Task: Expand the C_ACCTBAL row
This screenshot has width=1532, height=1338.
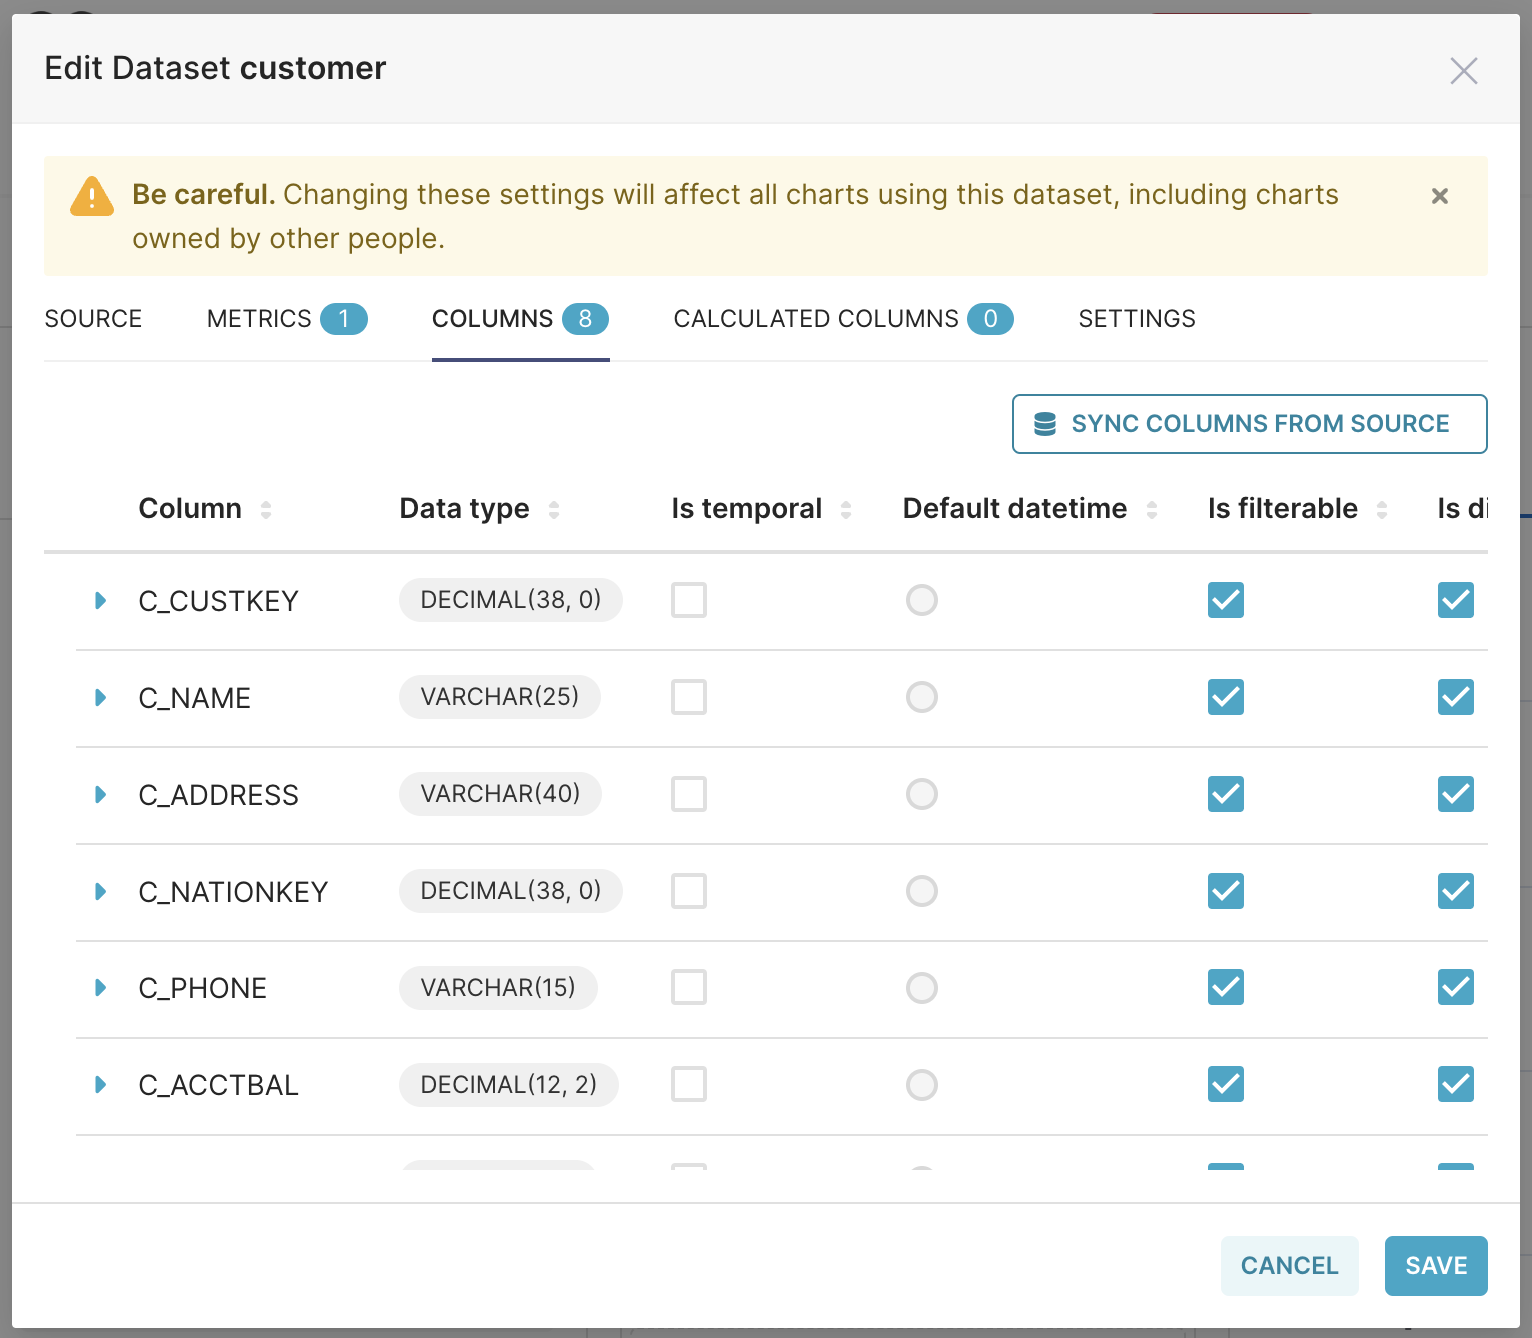Action: coord(100,1084)
